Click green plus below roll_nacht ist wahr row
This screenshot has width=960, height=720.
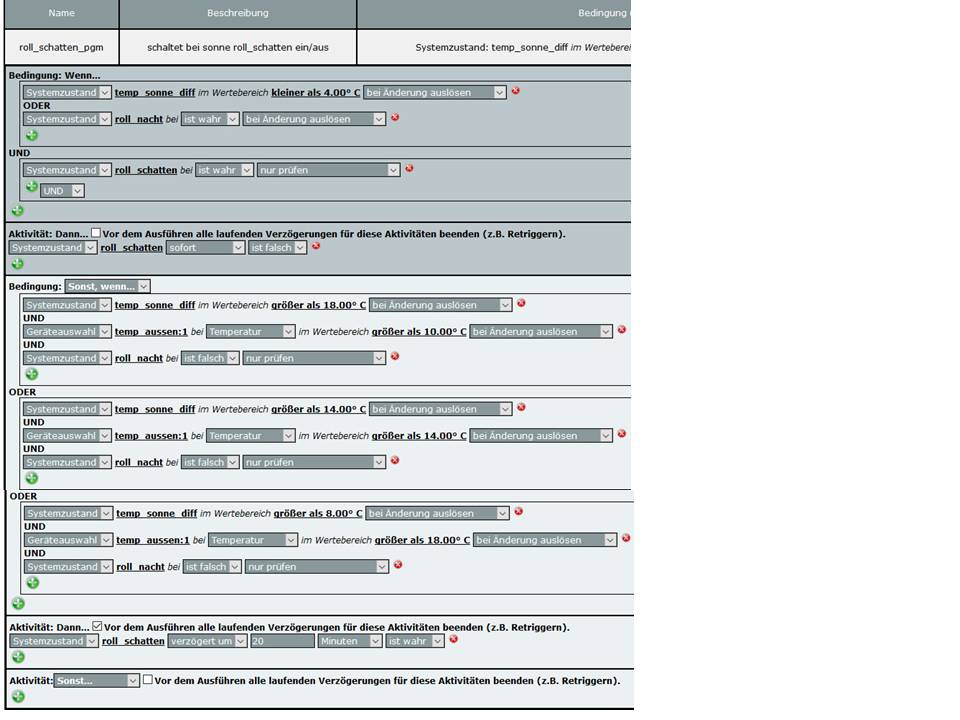tap(32, 135)
